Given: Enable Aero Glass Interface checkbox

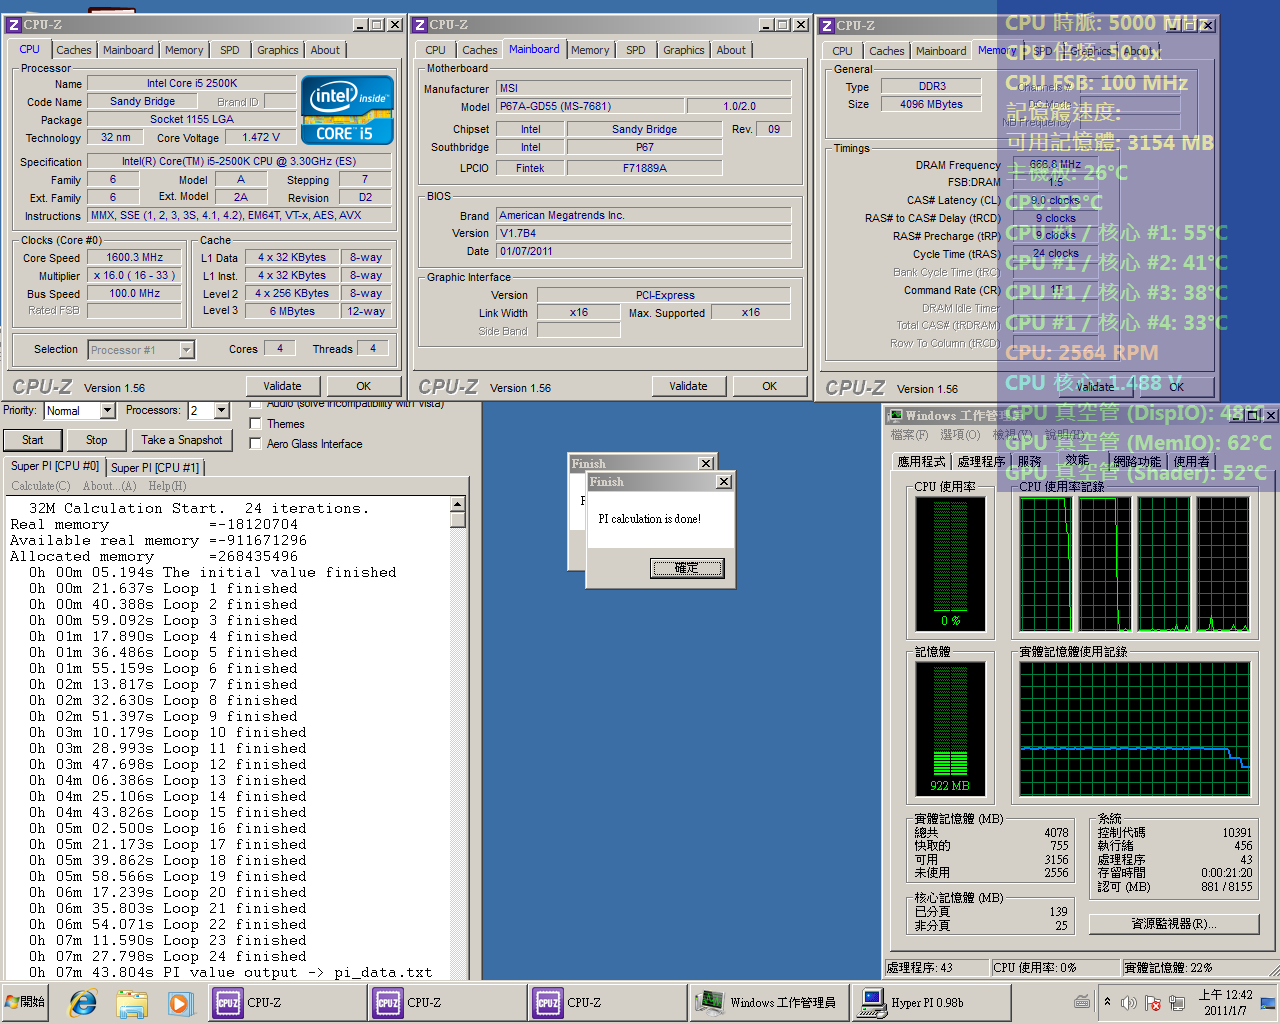Looking at the screenshot, I should pos(255,444).
